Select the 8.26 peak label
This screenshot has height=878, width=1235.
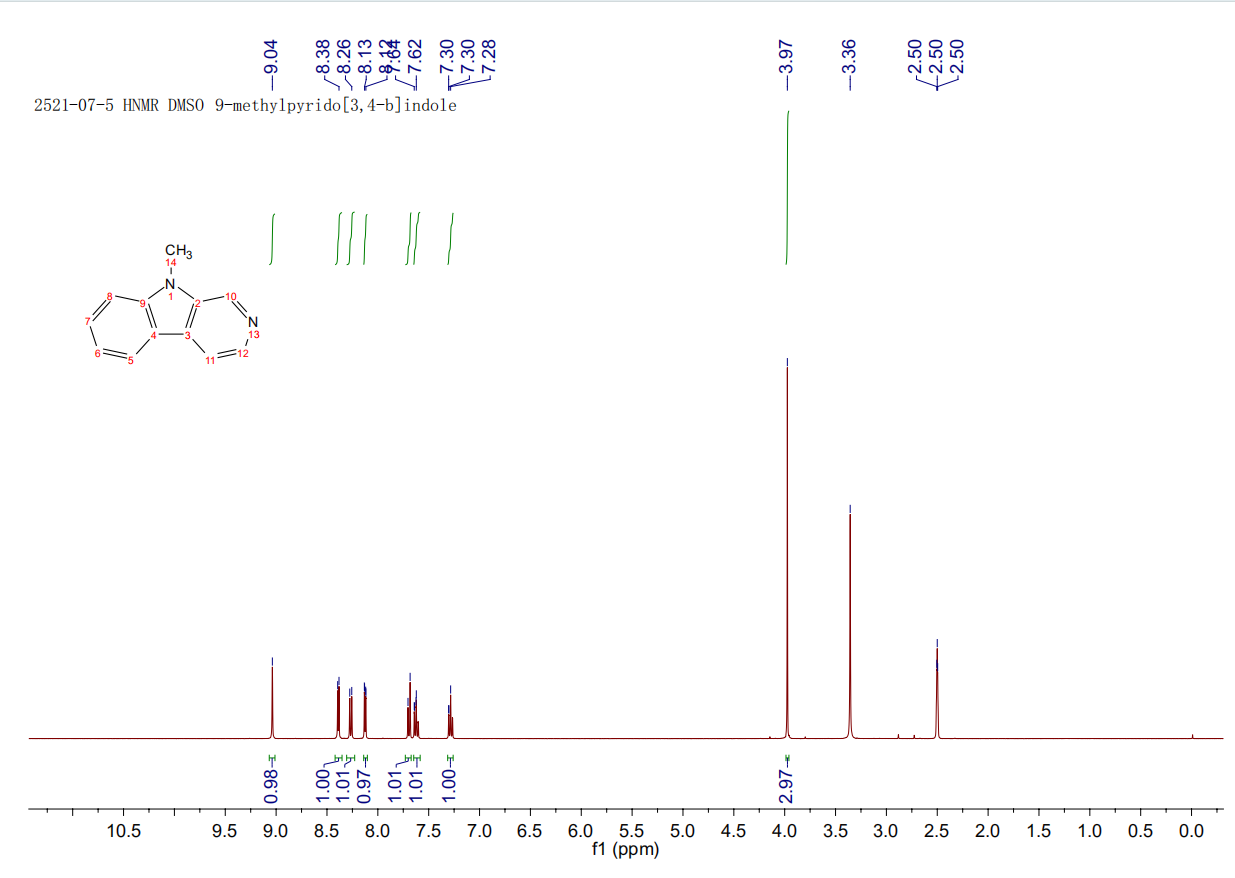point(343,57)
